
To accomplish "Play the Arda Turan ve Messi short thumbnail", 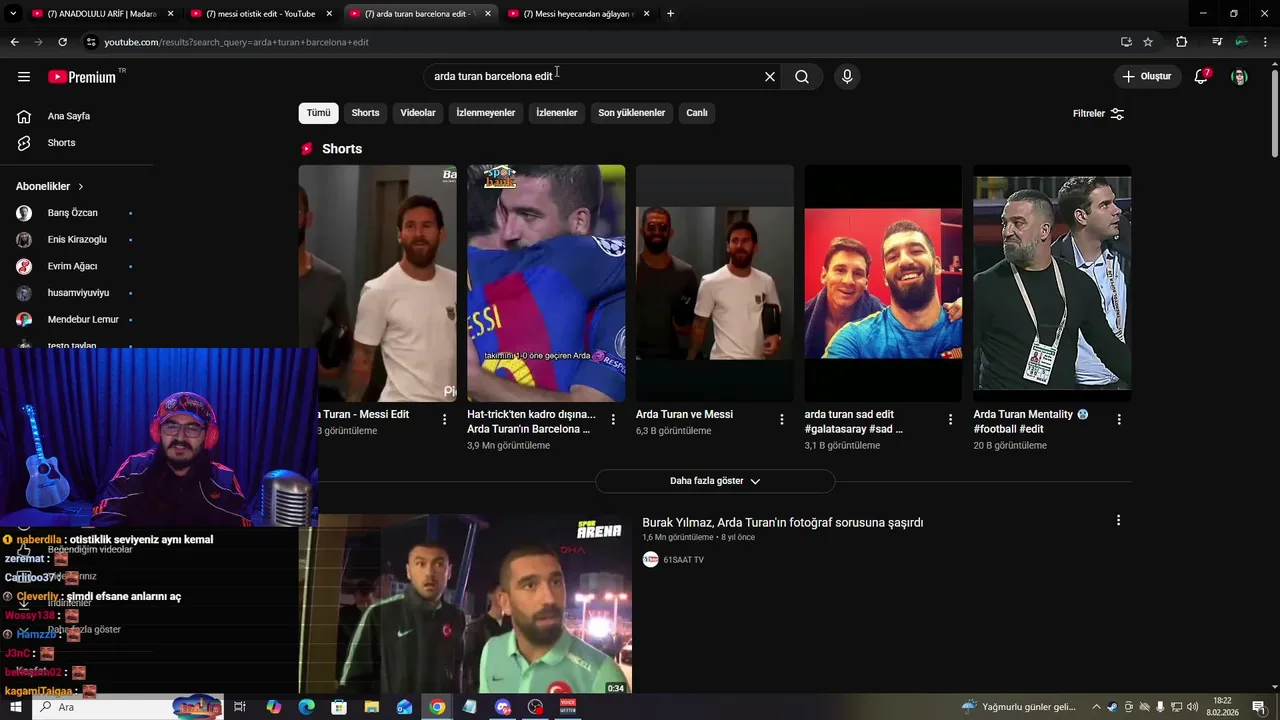I will click(x=715, y=283).
